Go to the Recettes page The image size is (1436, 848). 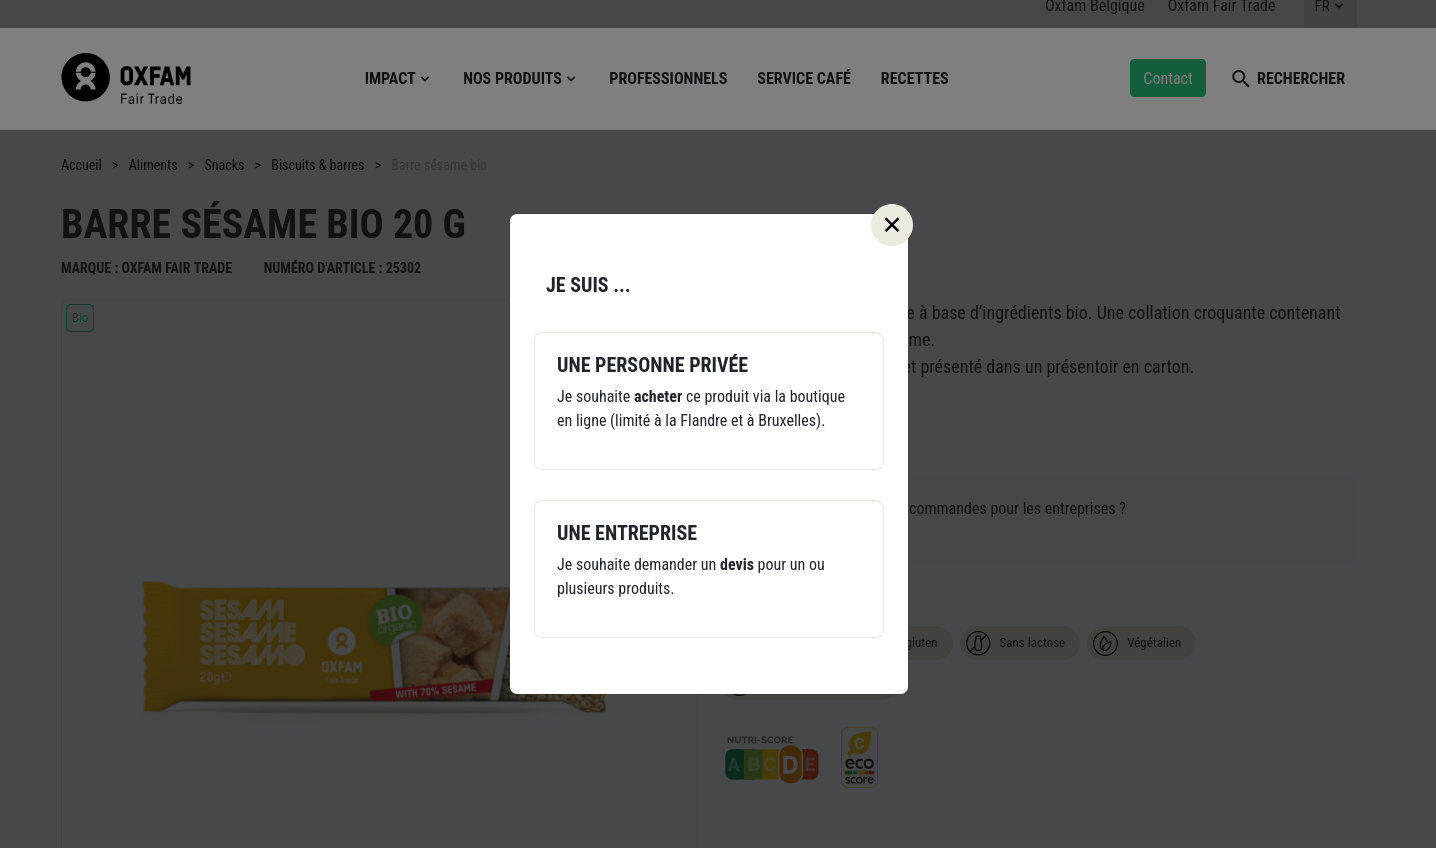[x=914, y=79]
